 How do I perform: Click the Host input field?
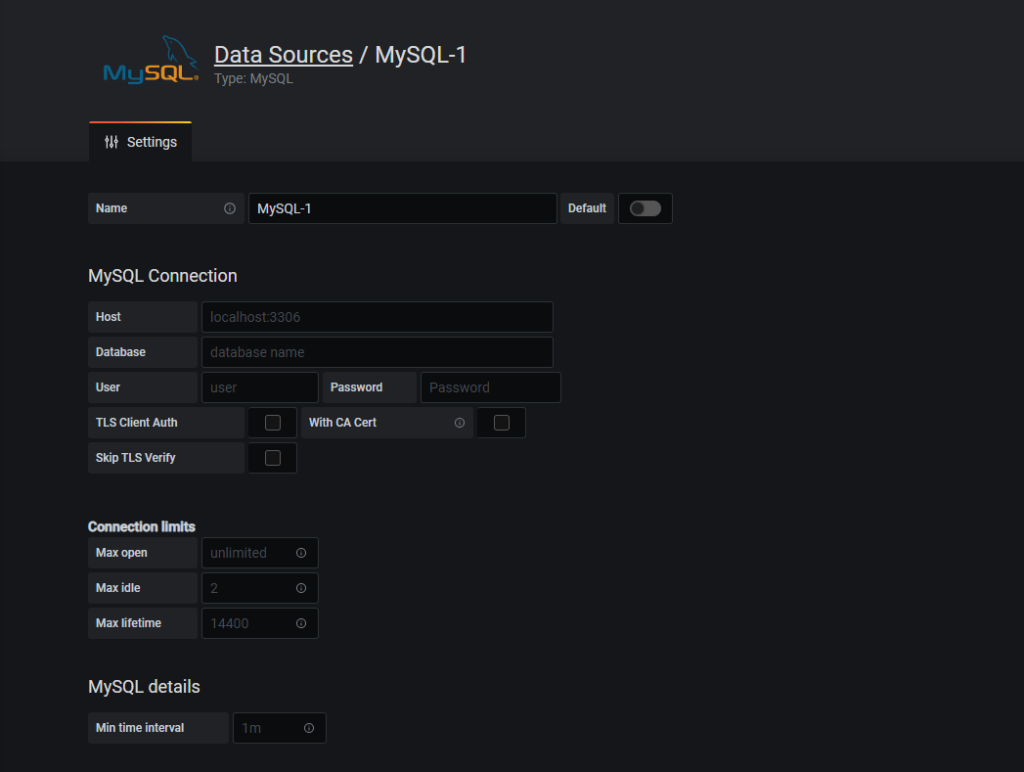click(377, 316)
